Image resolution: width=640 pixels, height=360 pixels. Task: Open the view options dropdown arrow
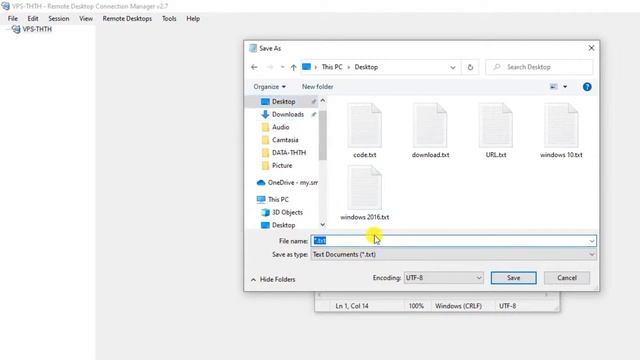coord(565,87)
